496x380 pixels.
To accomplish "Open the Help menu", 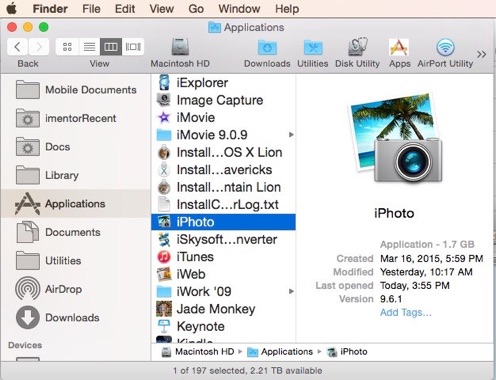I will coord(287,9).
